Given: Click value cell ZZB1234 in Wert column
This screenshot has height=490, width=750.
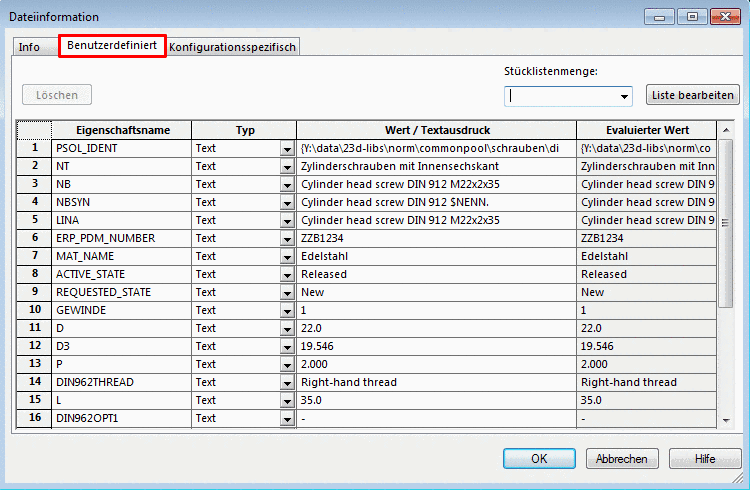Looking at the screenshot, I should 437,238.
